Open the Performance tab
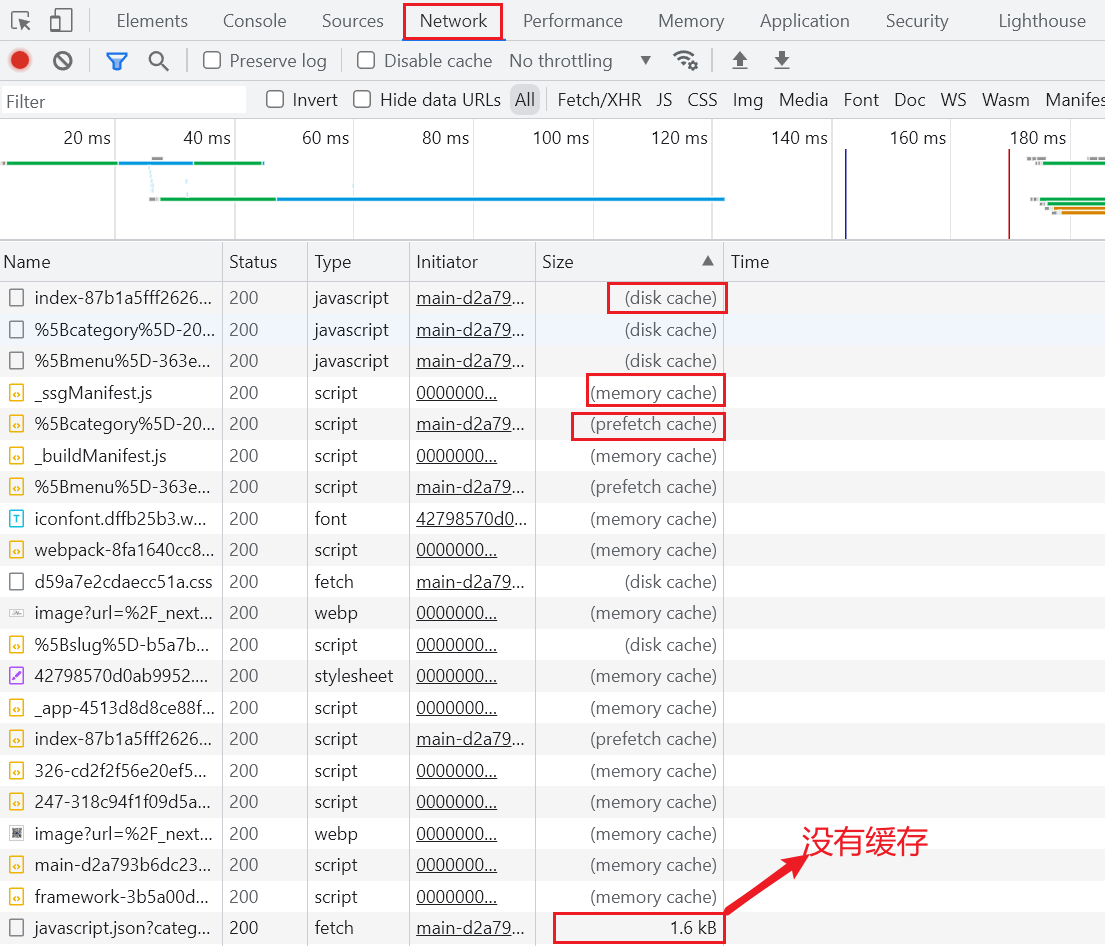1105x946 pixels. tap(572, 21)
